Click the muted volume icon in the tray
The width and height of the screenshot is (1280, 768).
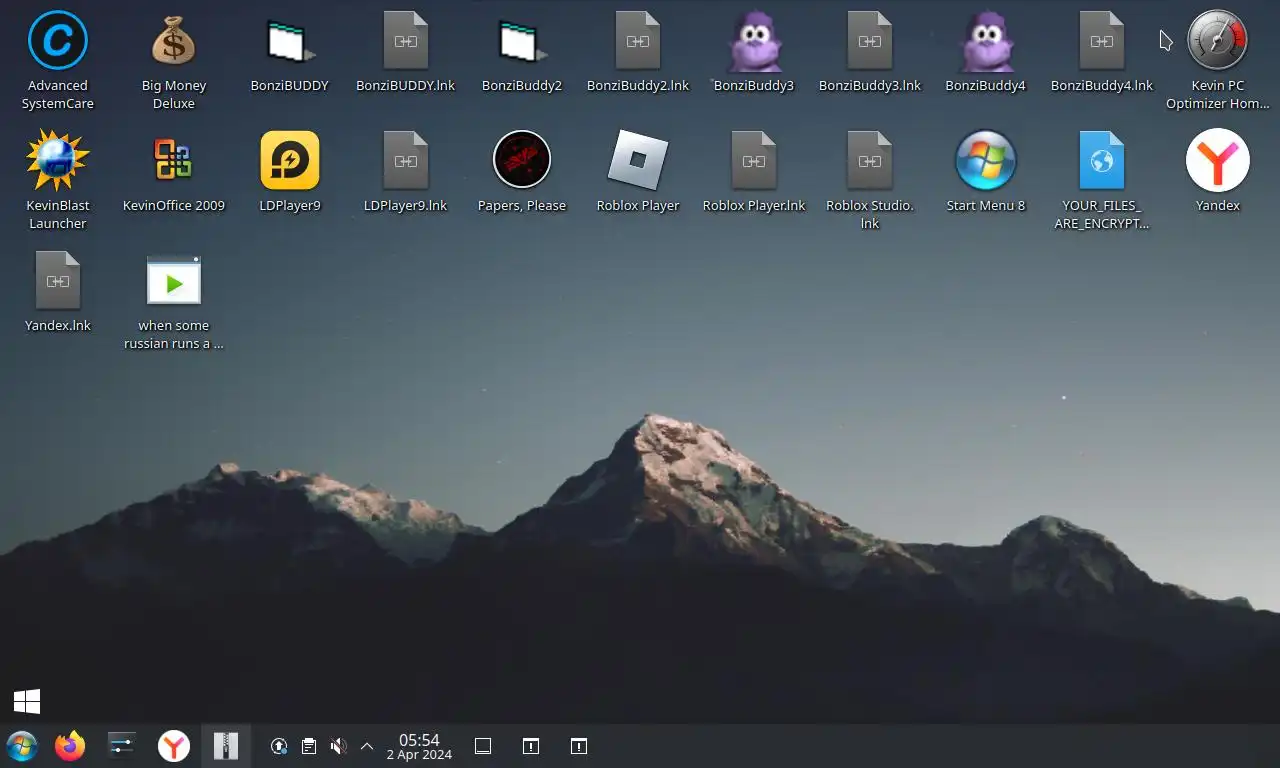339,746
